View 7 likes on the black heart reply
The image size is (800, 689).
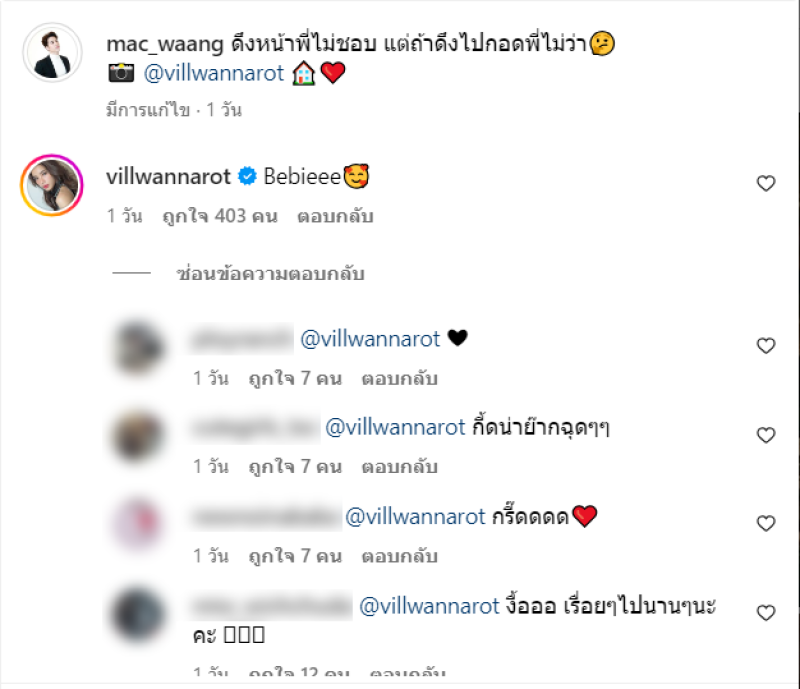tap(295, 379)
